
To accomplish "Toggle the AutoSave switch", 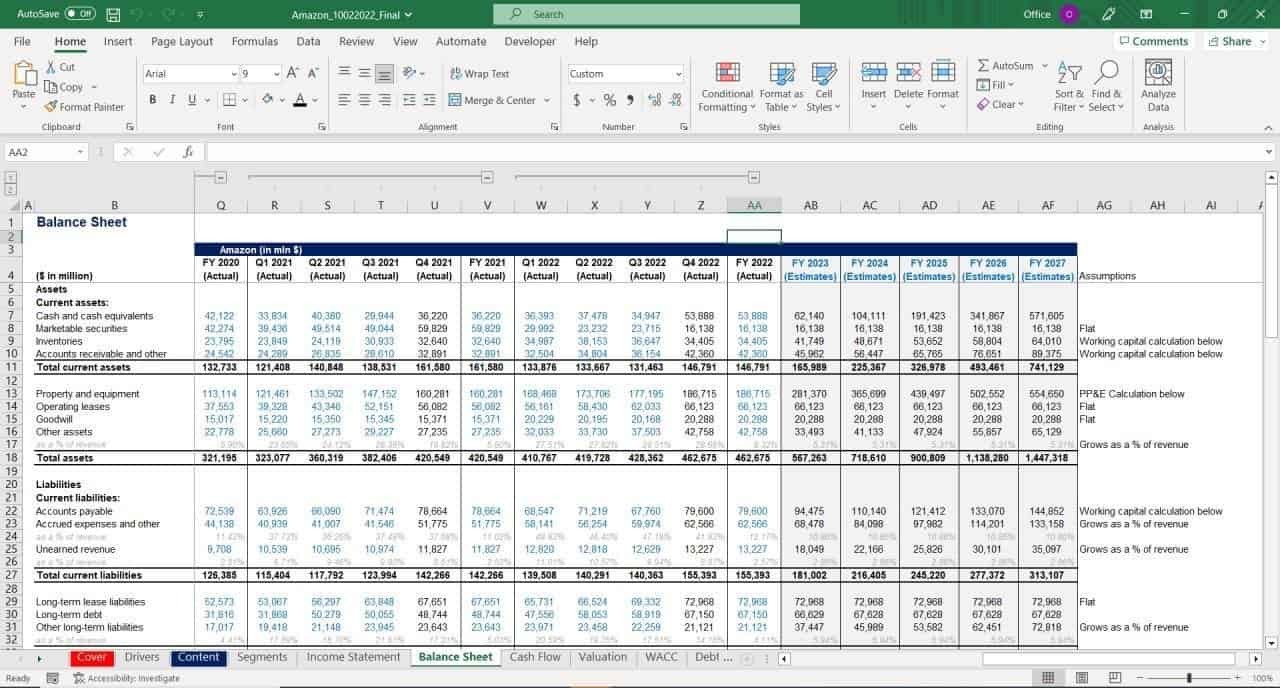I will 80,14.
